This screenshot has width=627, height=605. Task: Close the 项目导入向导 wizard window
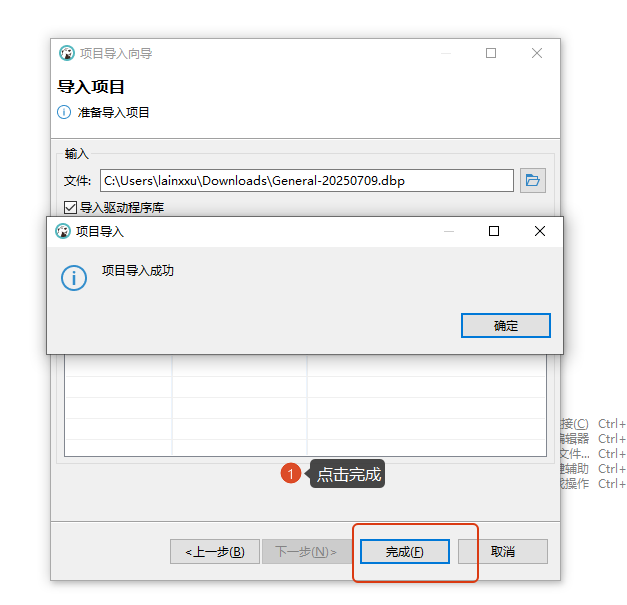point(537,53)
